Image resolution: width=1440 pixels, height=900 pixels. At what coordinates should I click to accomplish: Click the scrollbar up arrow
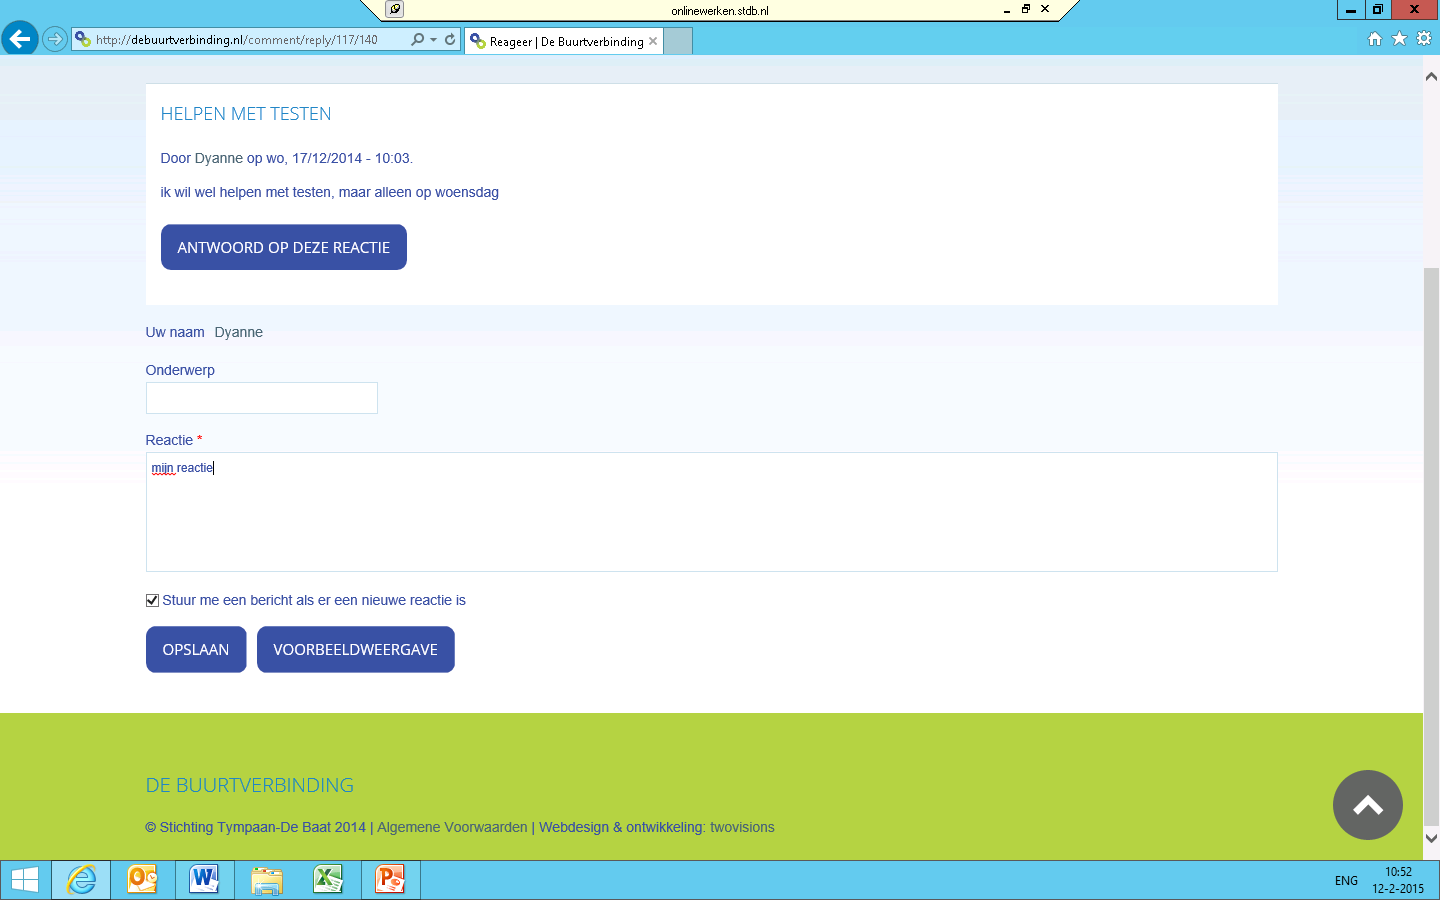(1431, 76)
